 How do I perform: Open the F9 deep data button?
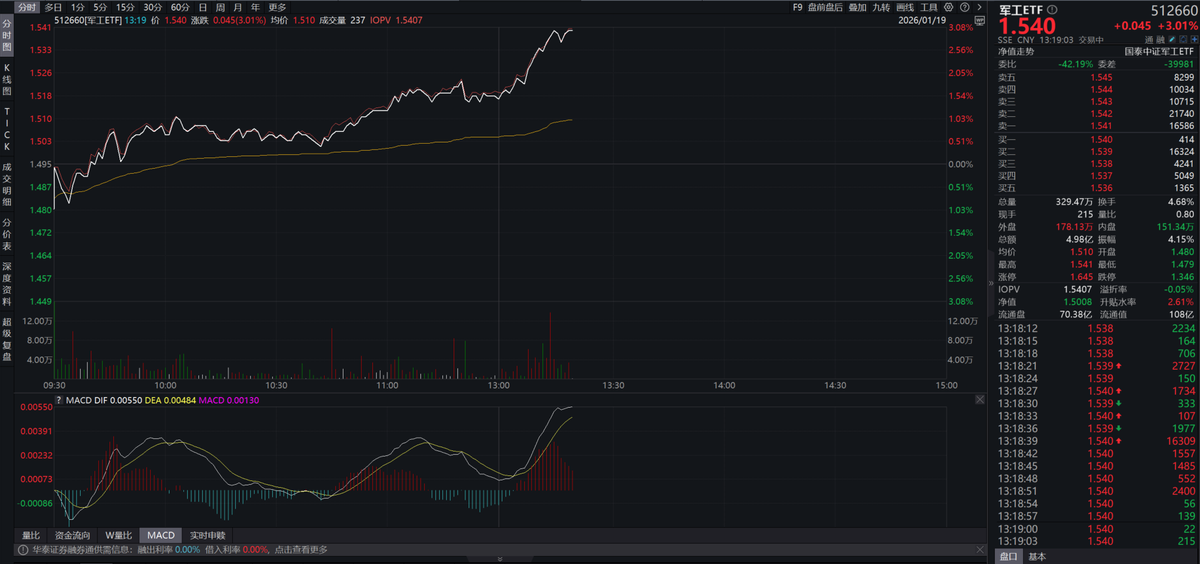coord(797,7)
